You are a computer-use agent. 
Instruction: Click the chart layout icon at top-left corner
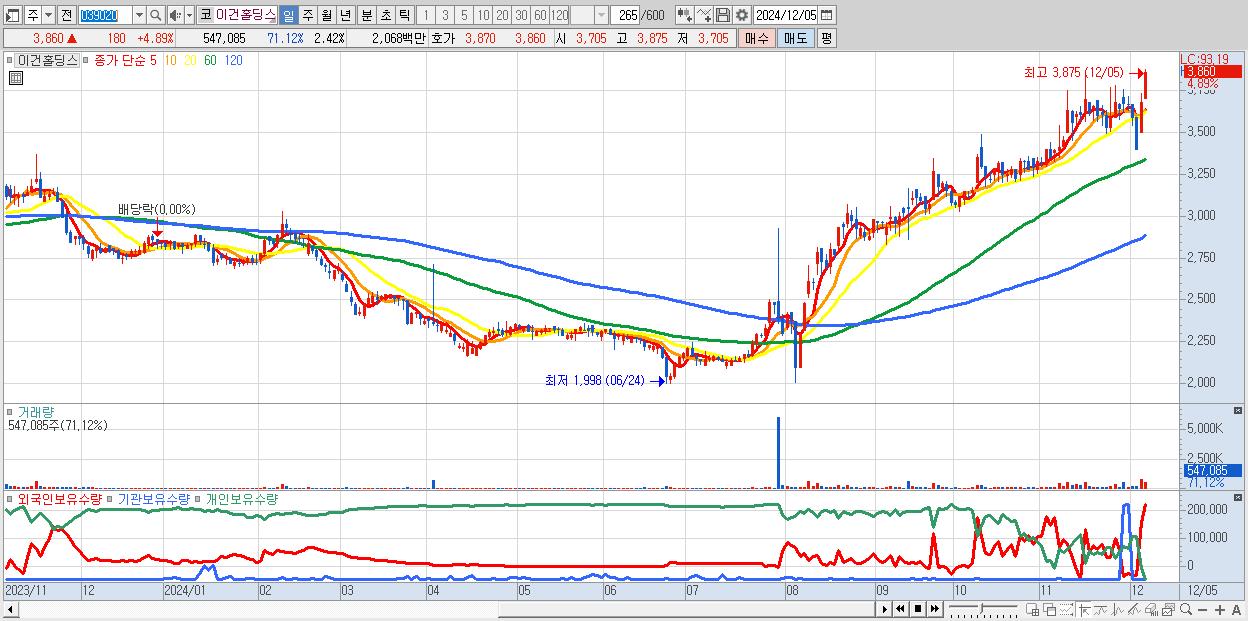click(x=13, y=15)
